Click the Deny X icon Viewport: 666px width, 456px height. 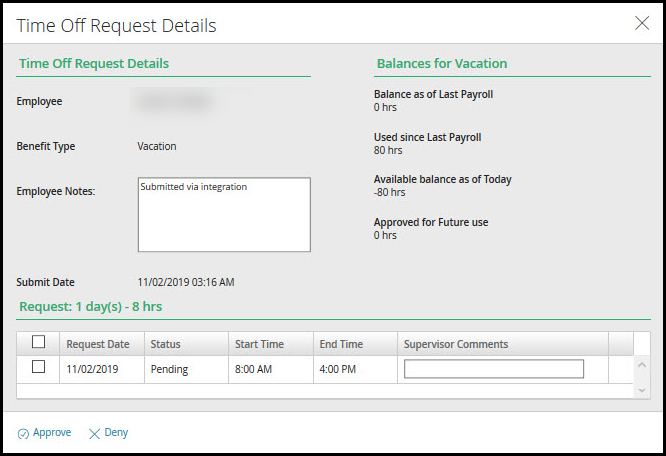(x=94, y=433)
